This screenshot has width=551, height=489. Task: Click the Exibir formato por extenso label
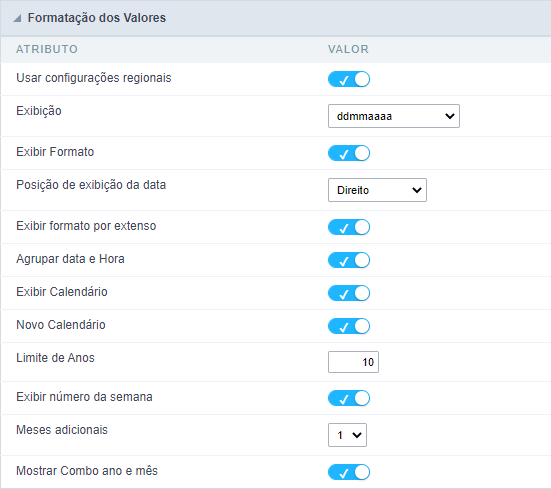click(x=86, y=226)
